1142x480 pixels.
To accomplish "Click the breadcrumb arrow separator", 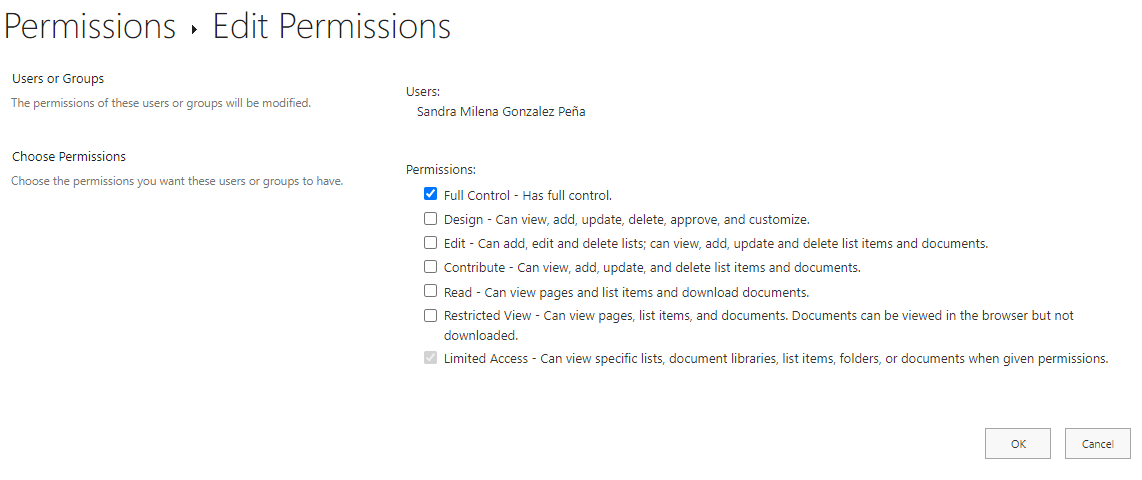I will pyautogui.click(x=194, y=30).
